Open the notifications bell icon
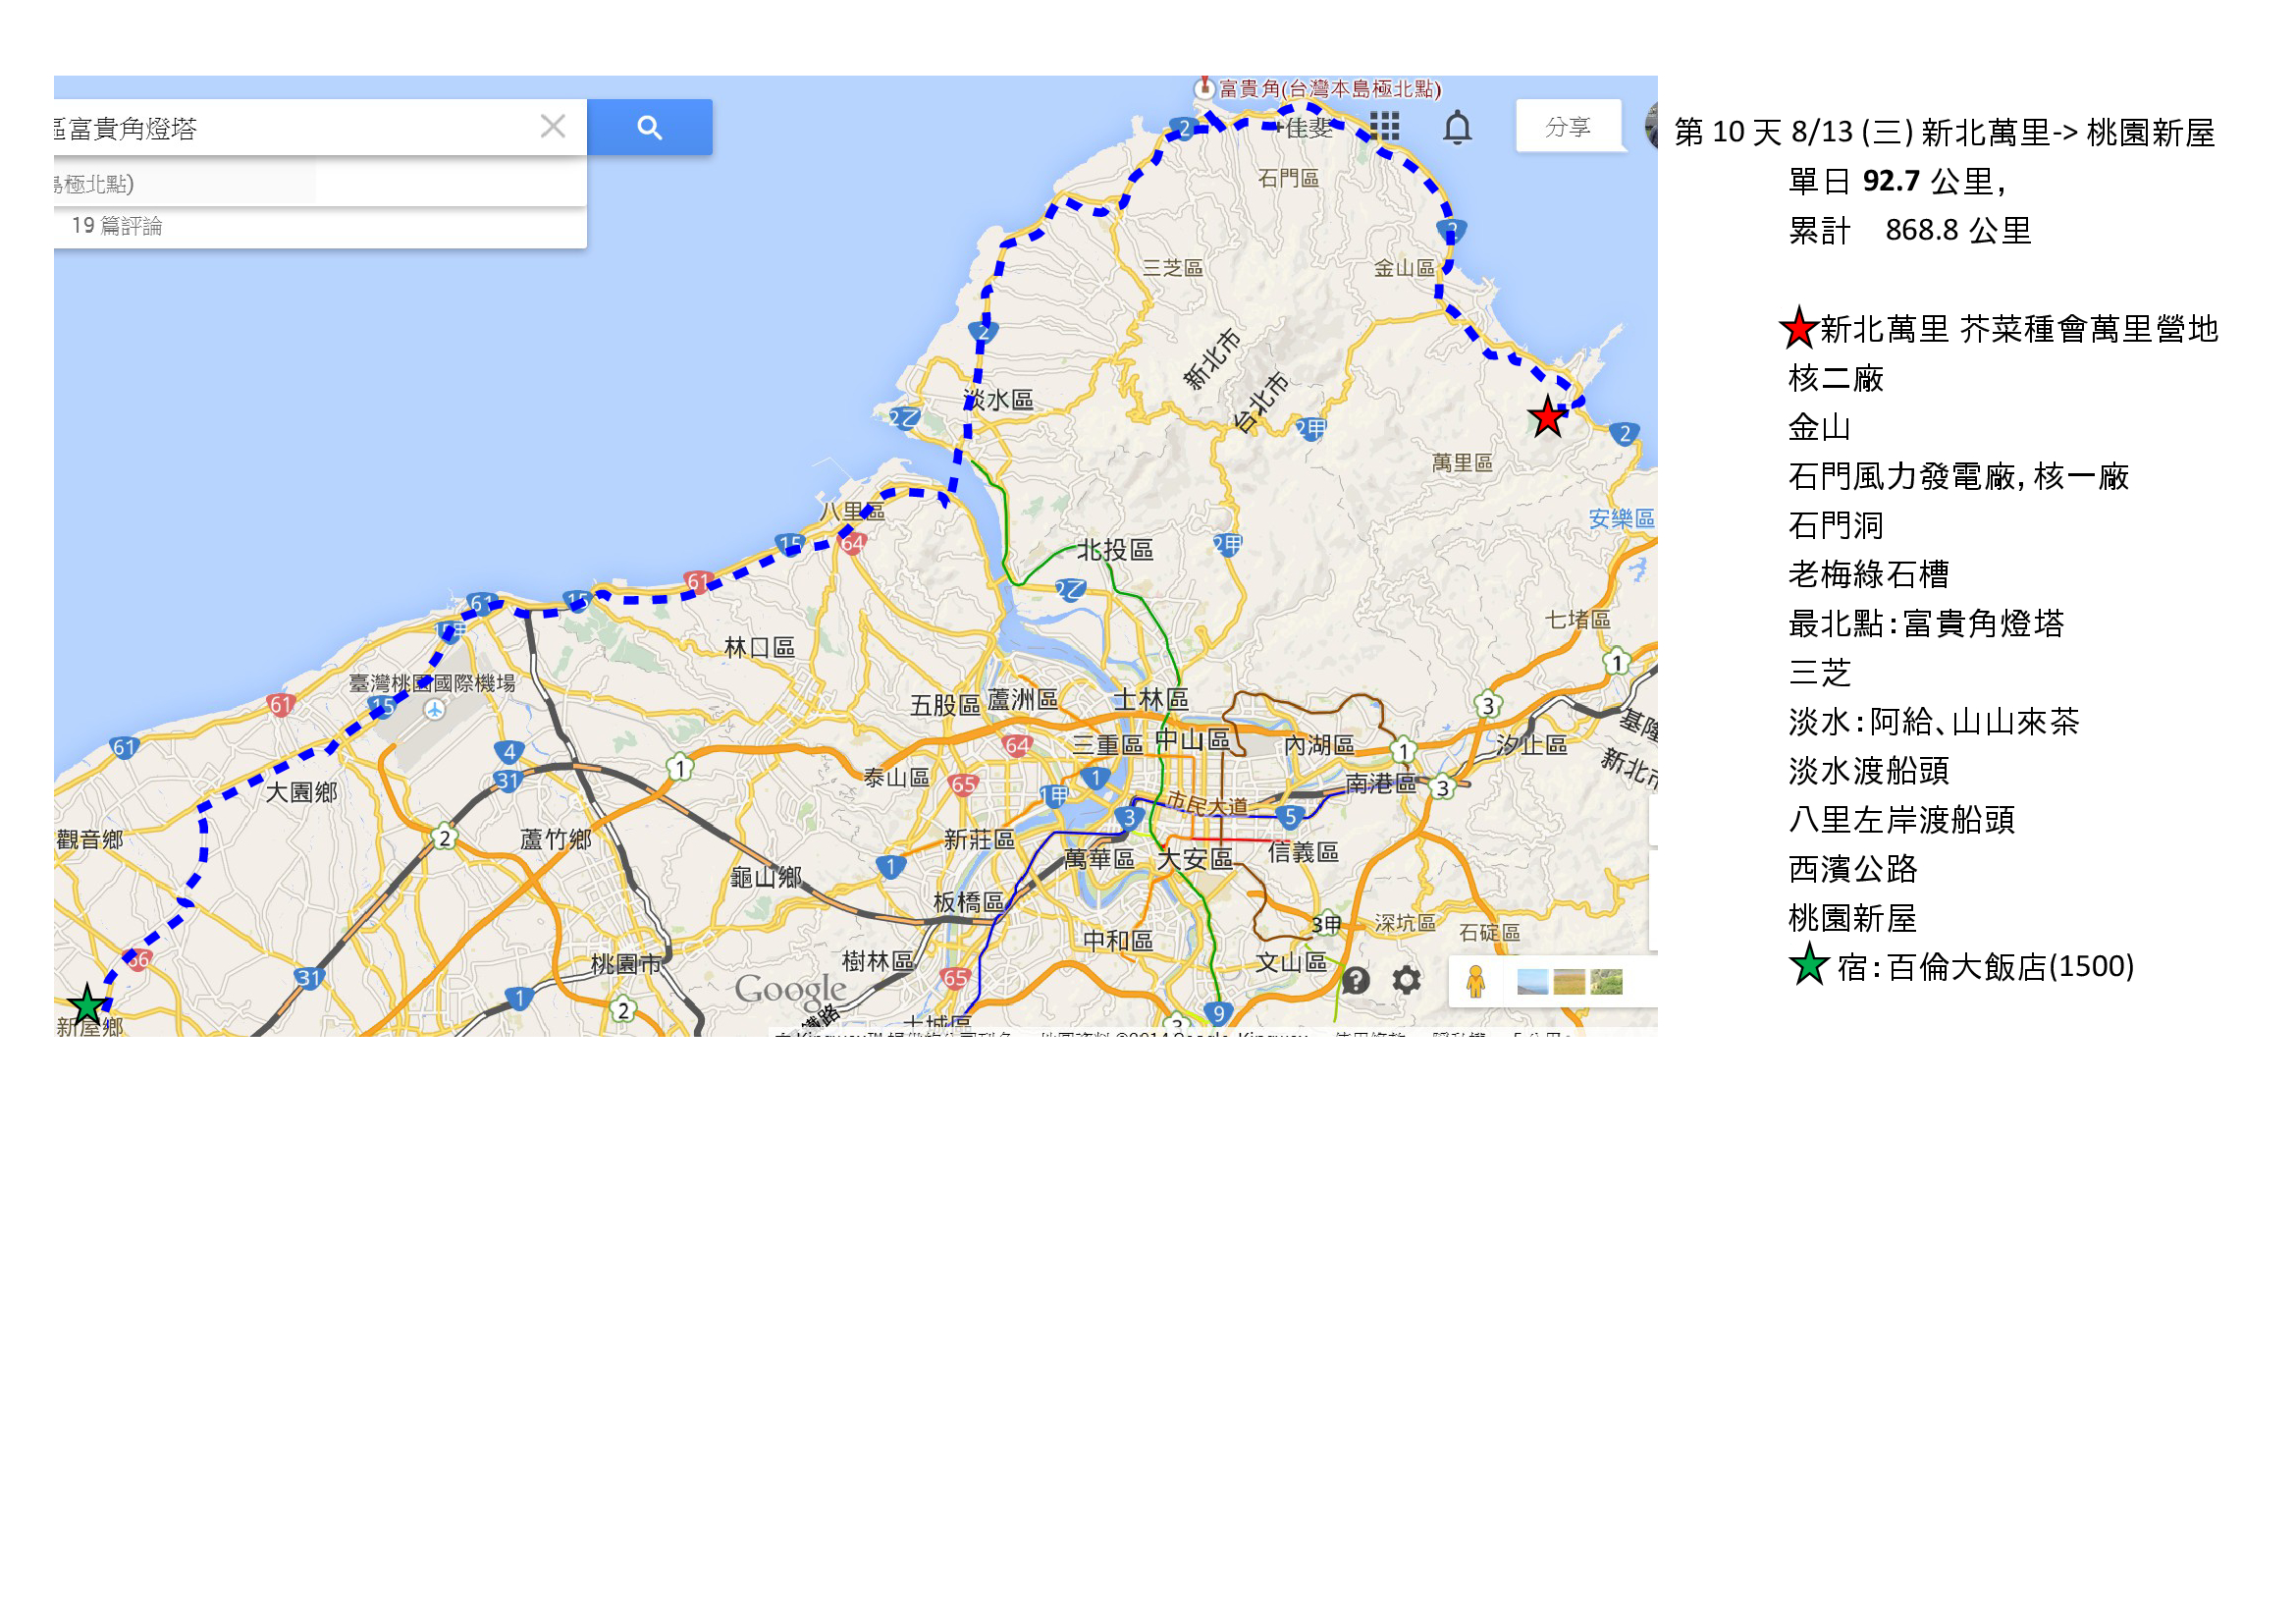Screen dimensions: 2296x1623 pyautogui.click(x=1457, y=128)
